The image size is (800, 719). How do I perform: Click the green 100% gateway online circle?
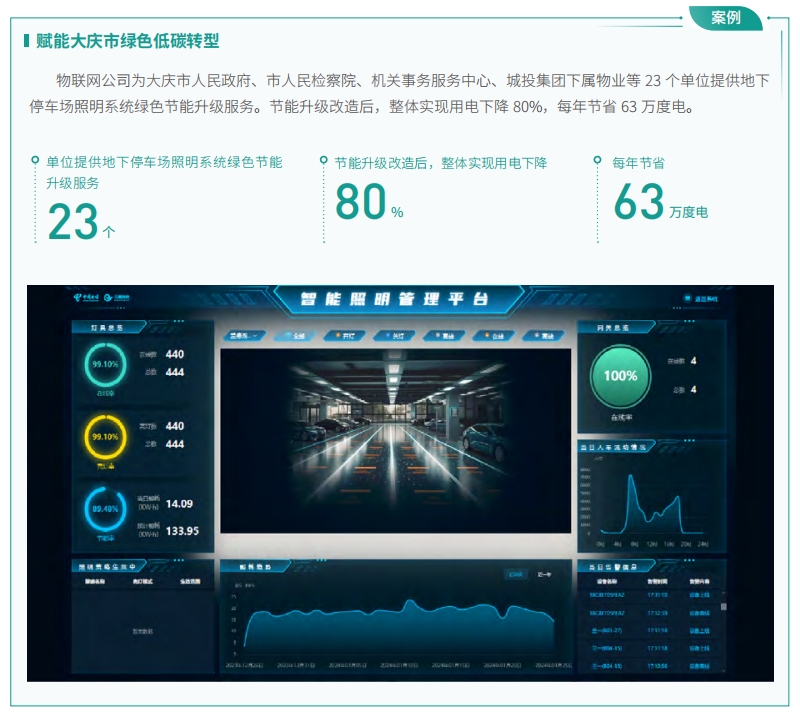pos(620,377)
